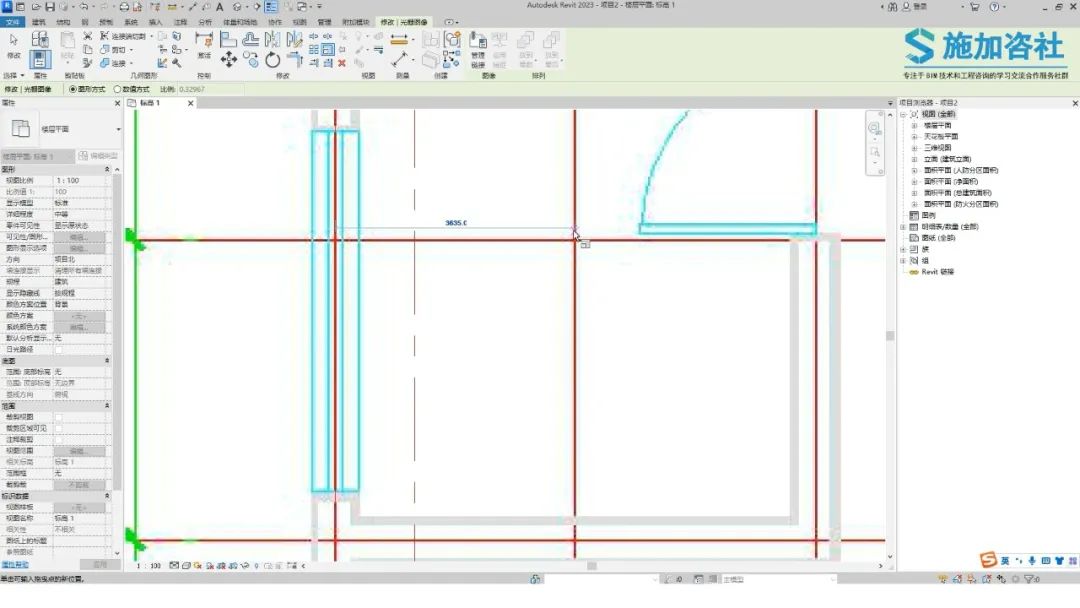Click the 1 : 100 view scale in view control bar
Screen dimensions: 1080x608
[x=149, y=566]
